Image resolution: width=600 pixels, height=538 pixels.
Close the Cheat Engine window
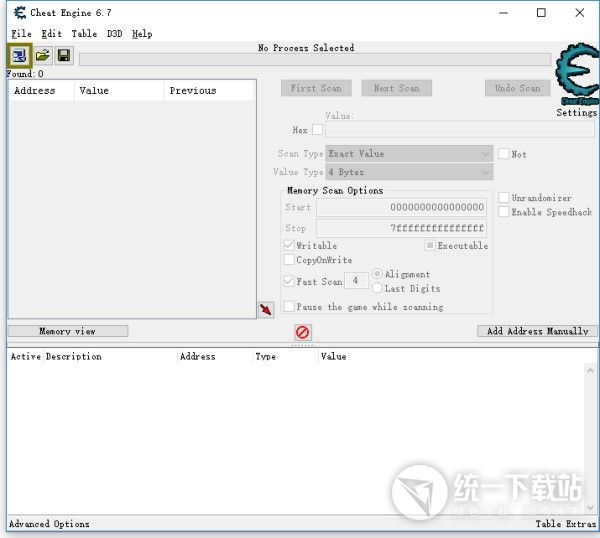point(580,13)
